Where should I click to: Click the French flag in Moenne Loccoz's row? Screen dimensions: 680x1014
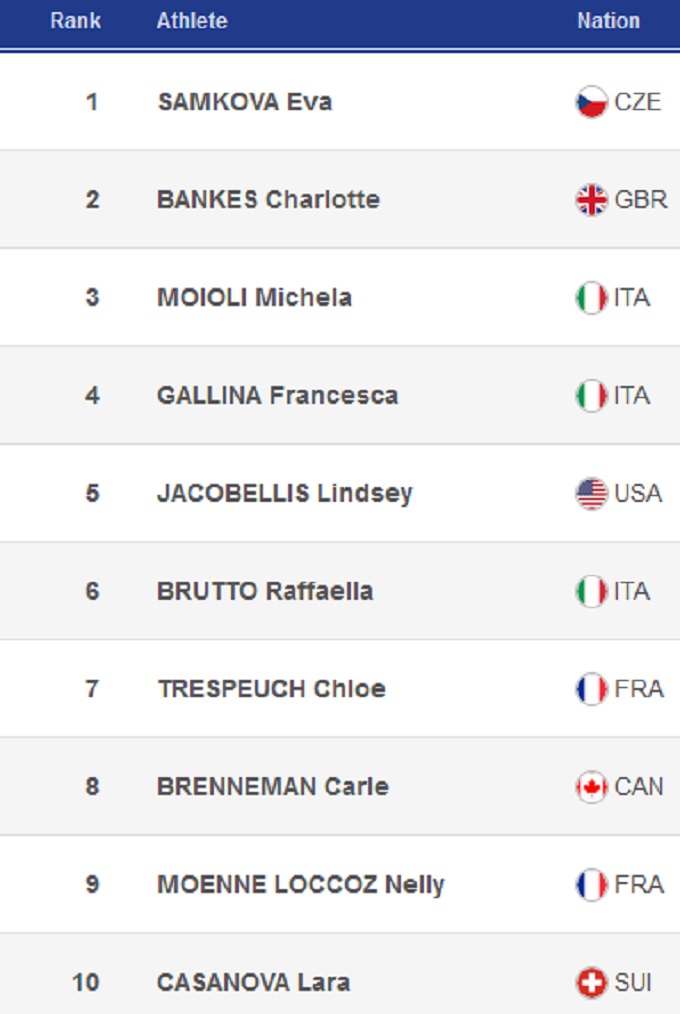click(592, 885)
